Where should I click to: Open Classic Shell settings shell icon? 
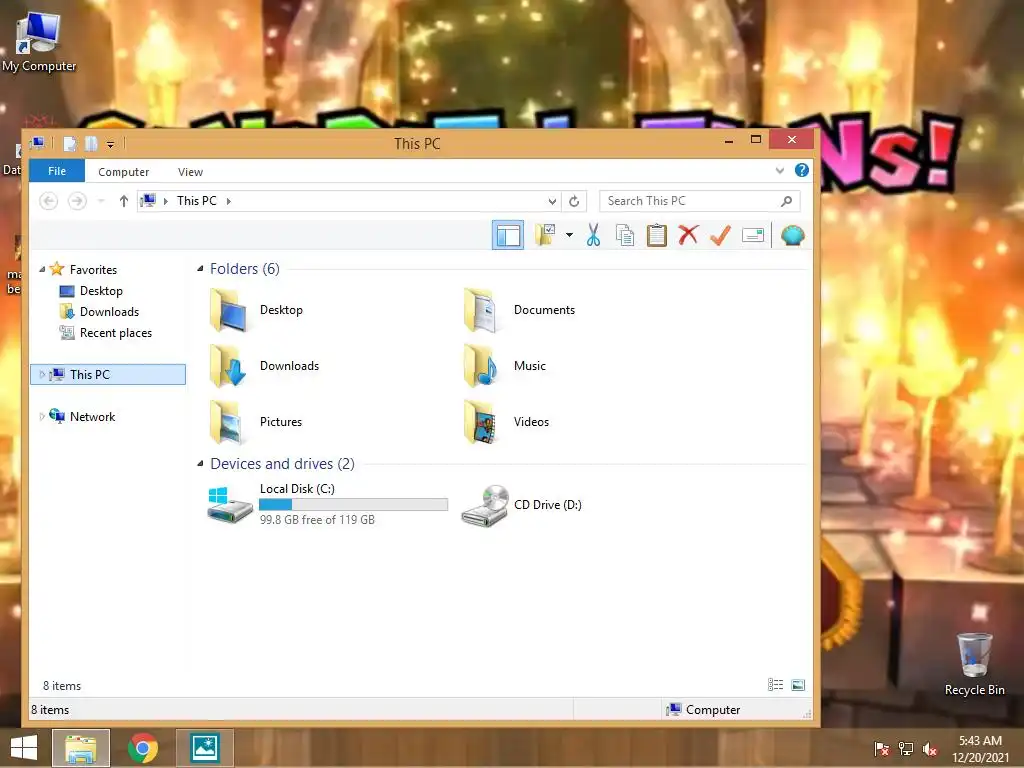point(792,235)
